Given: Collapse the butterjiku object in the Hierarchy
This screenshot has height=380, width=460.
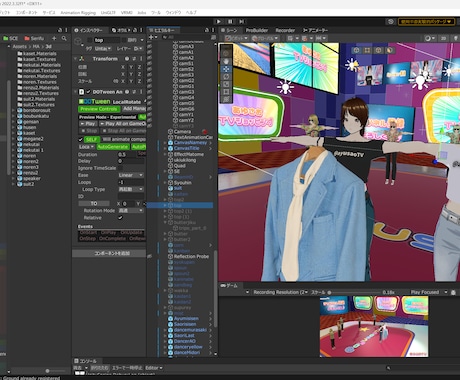Looking at the screenshot, I should pyautogui.click(x=165, y=222).
